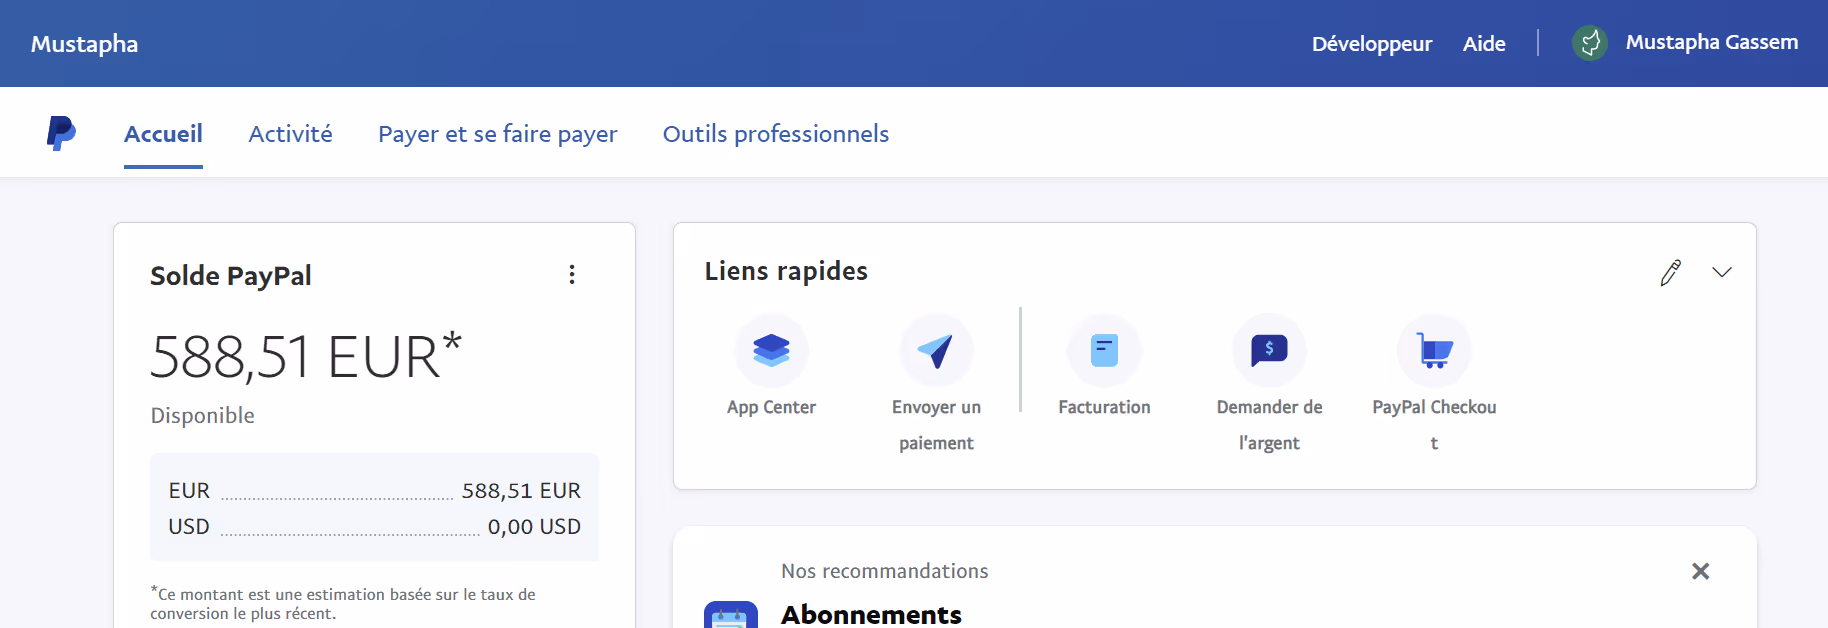Click the Solde PayPal heading
The image size is (1828, 628).
[x=231, y=275]
